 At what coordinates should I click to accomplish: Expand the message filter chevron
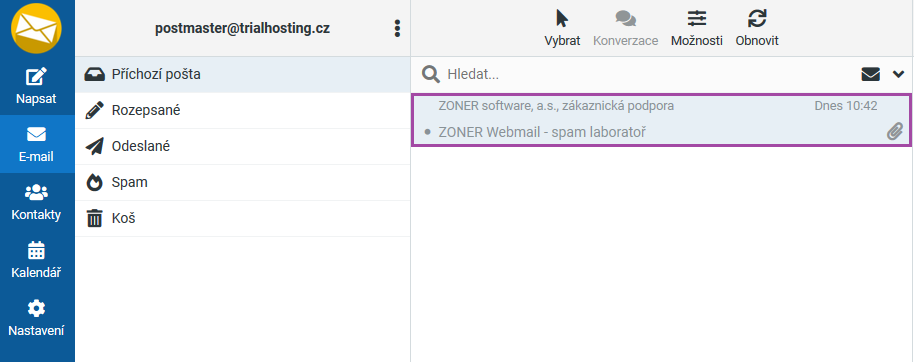pyautogui.click(x=898, y=74)
